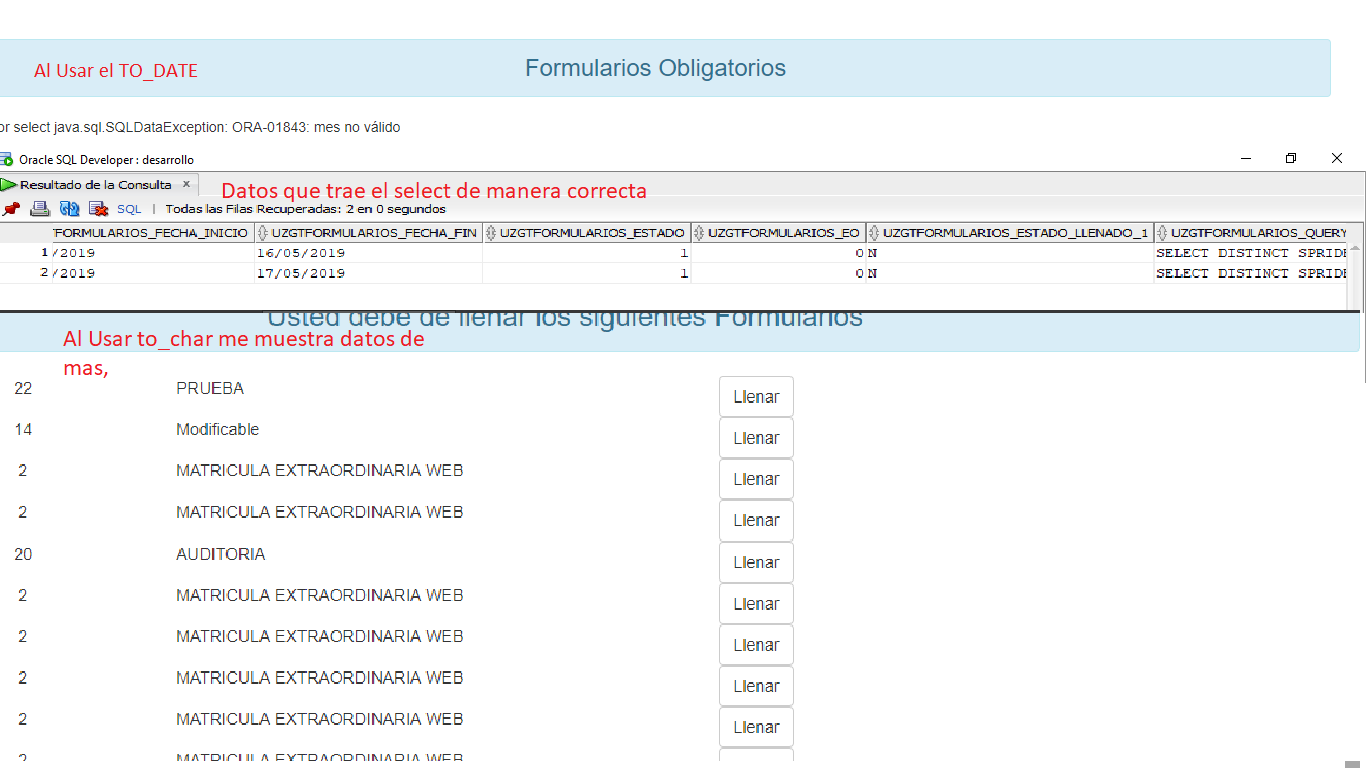Click the UZGTFORMULARIOS_ESTADO column header
1366x768 pixels.
[587, 233]
